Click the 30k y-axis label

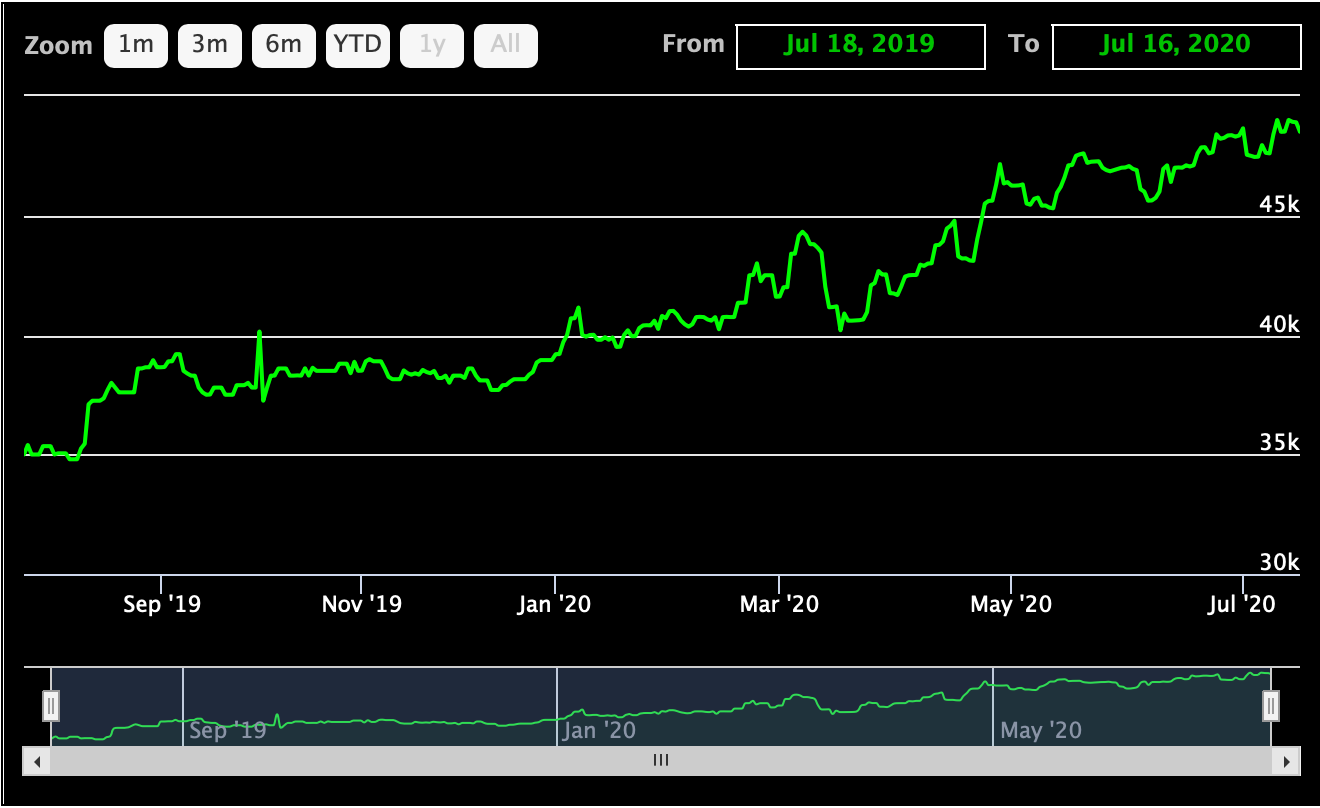click(1278, 563)
